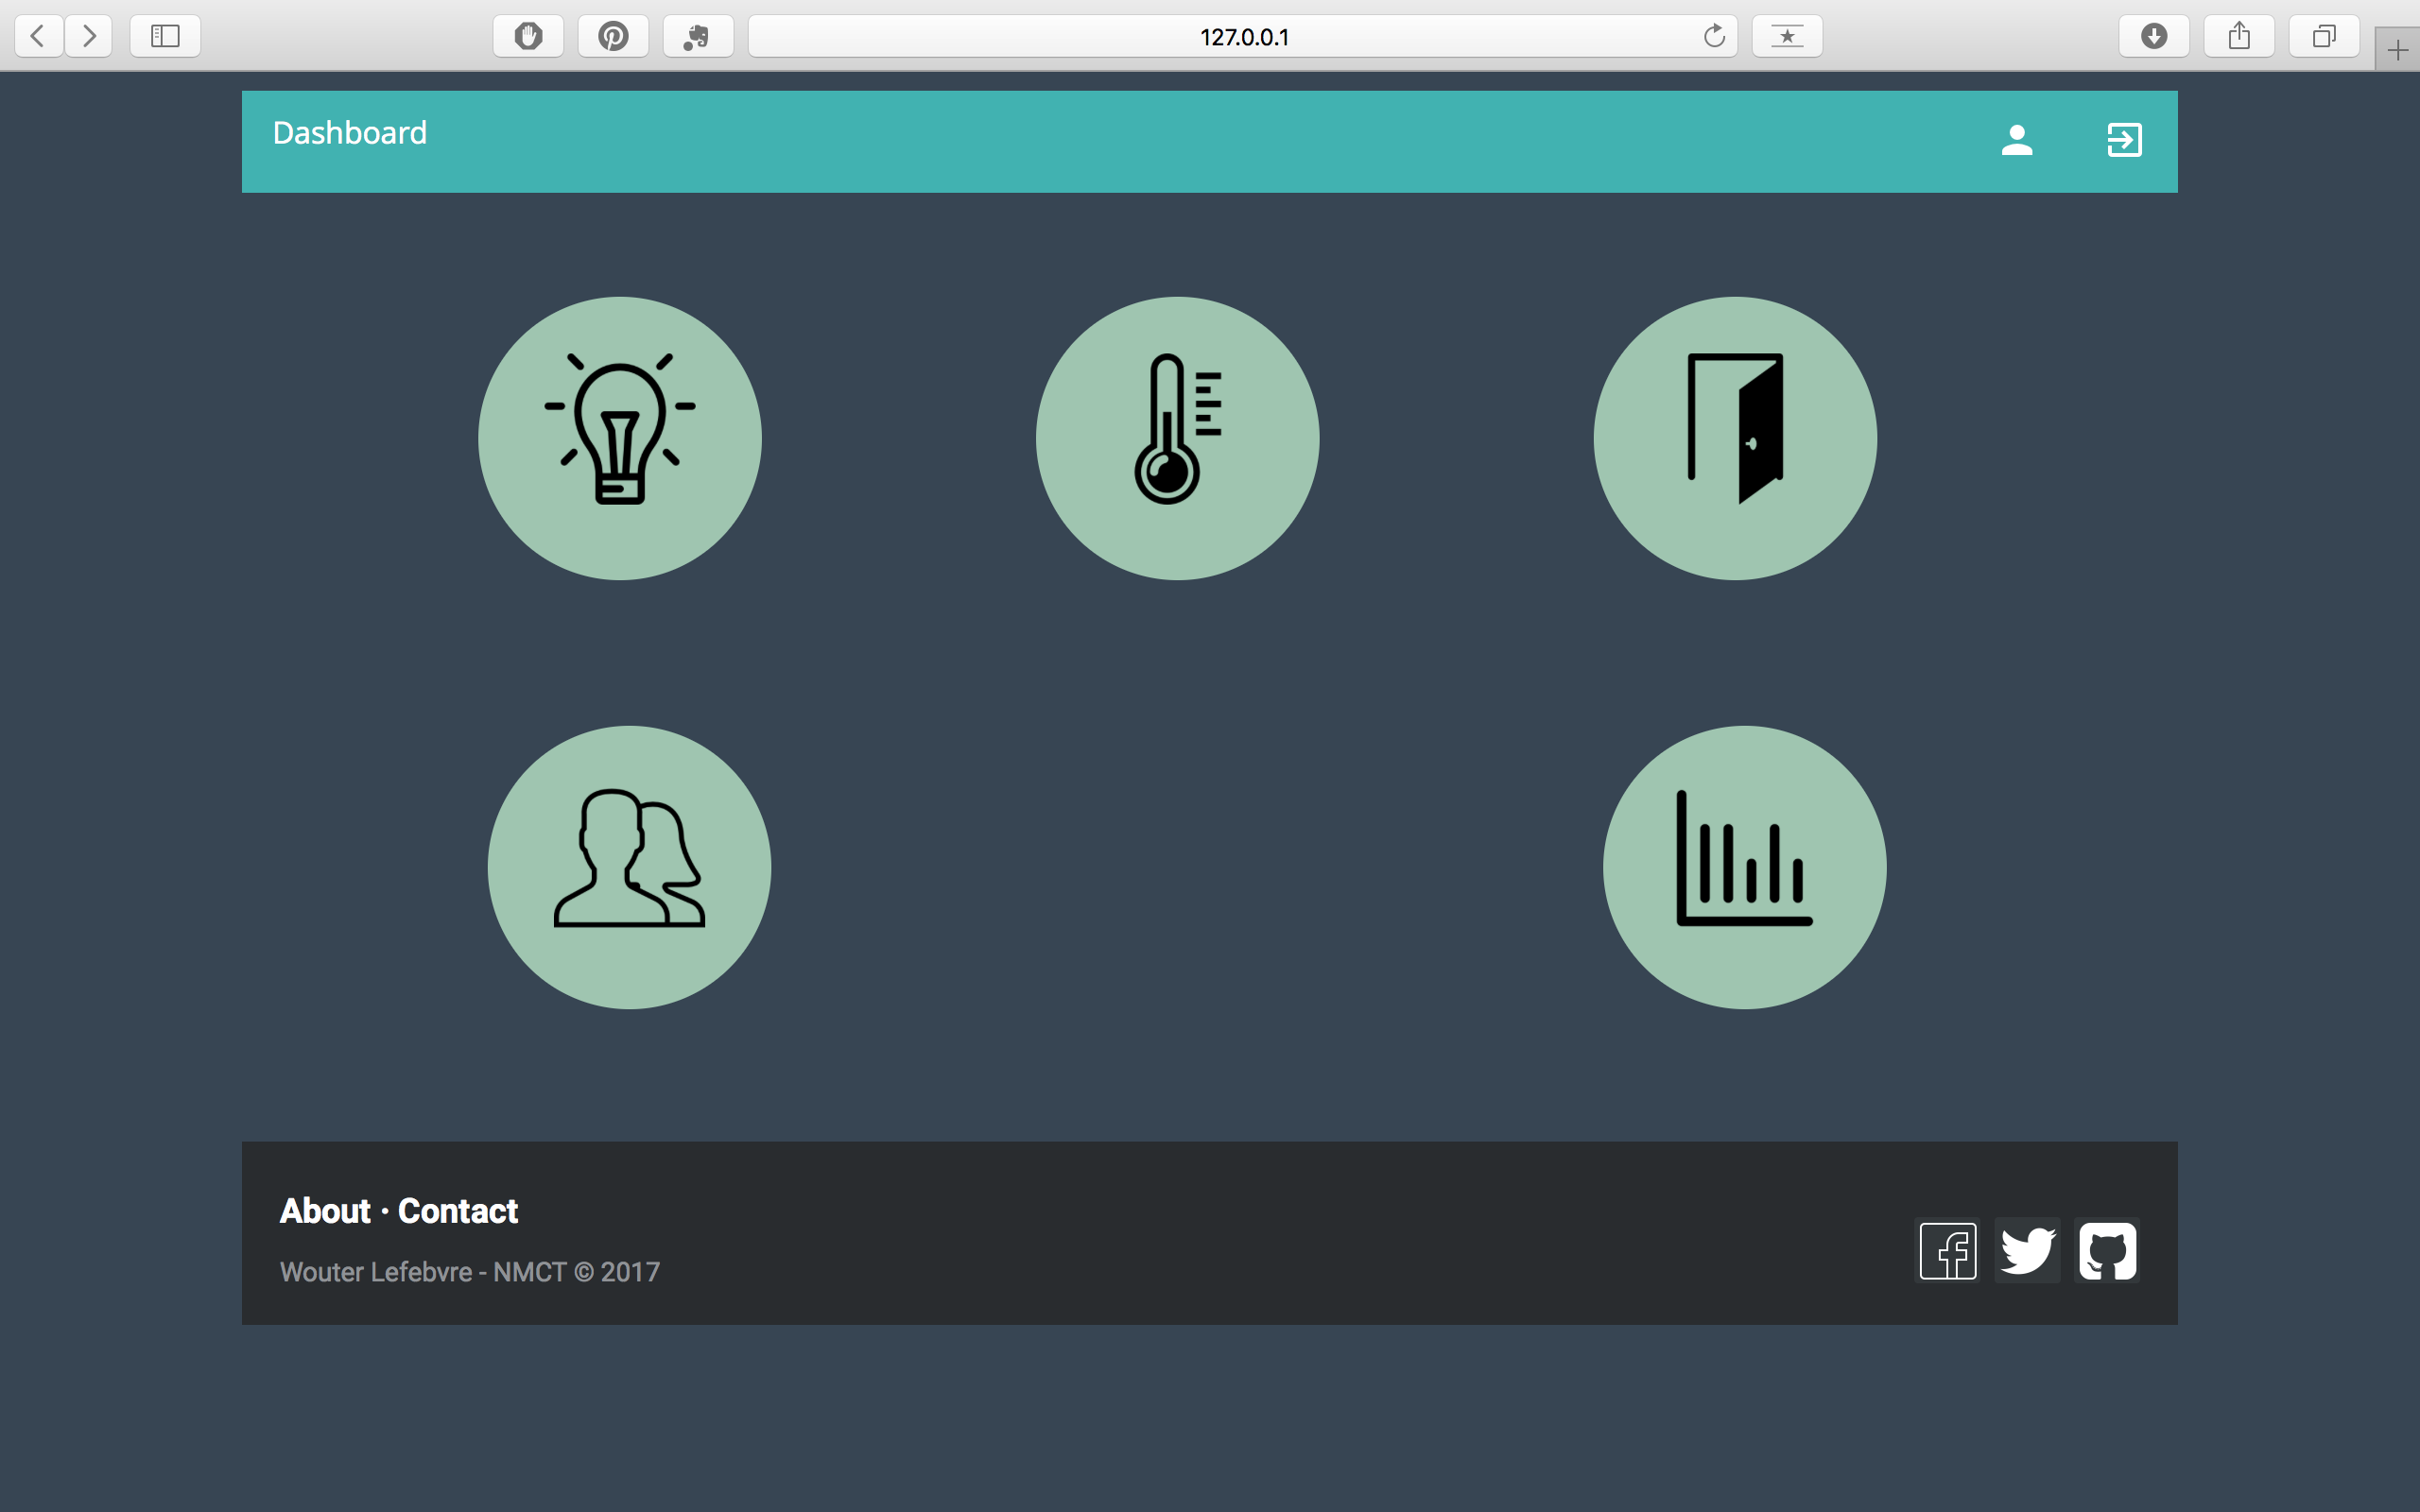Click the Pinterest extension icon
The width and height of the screenshot is (2420, 1512).
click(613, 36)
